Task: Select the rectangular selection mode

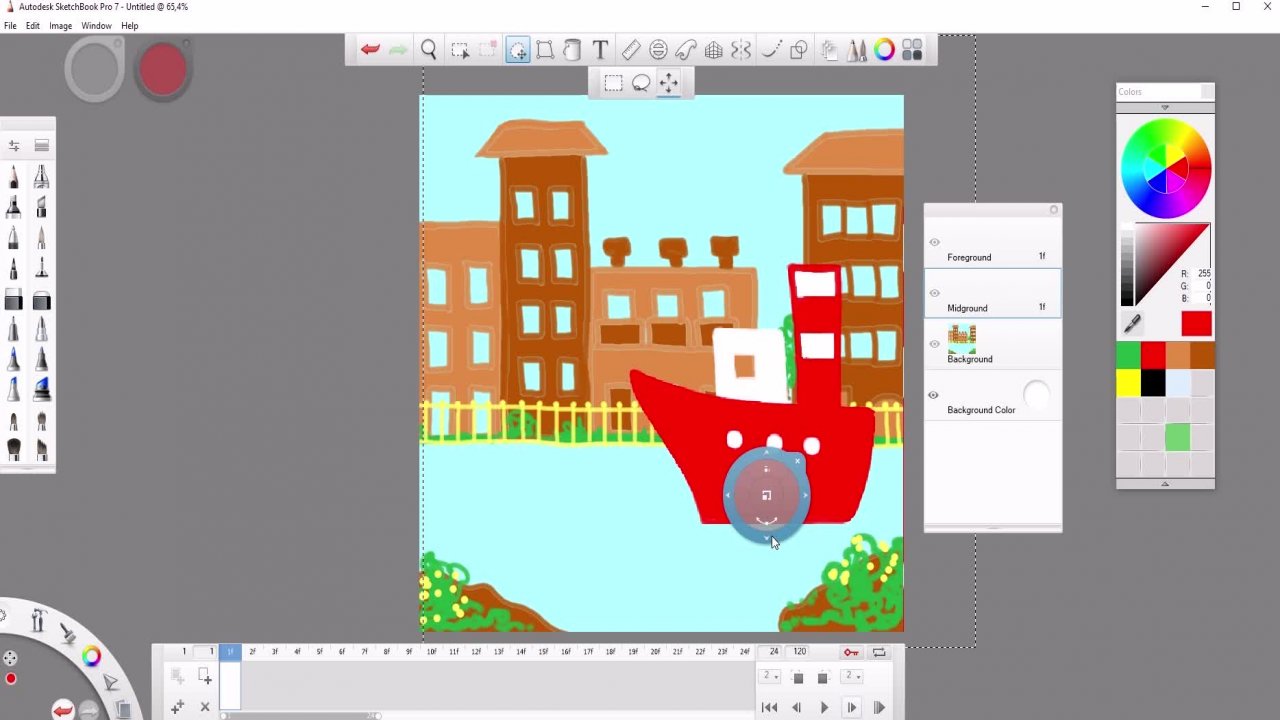Action: (613, 83)
